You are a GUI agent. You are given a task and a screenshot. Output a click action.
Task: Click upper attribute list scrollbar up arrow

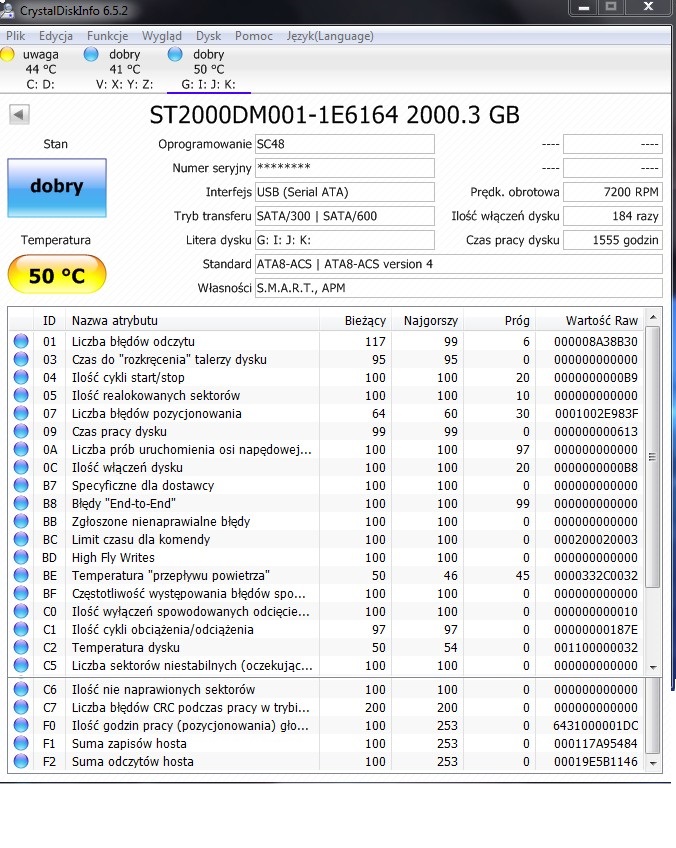pyautogui.click(x=653, y=317)
